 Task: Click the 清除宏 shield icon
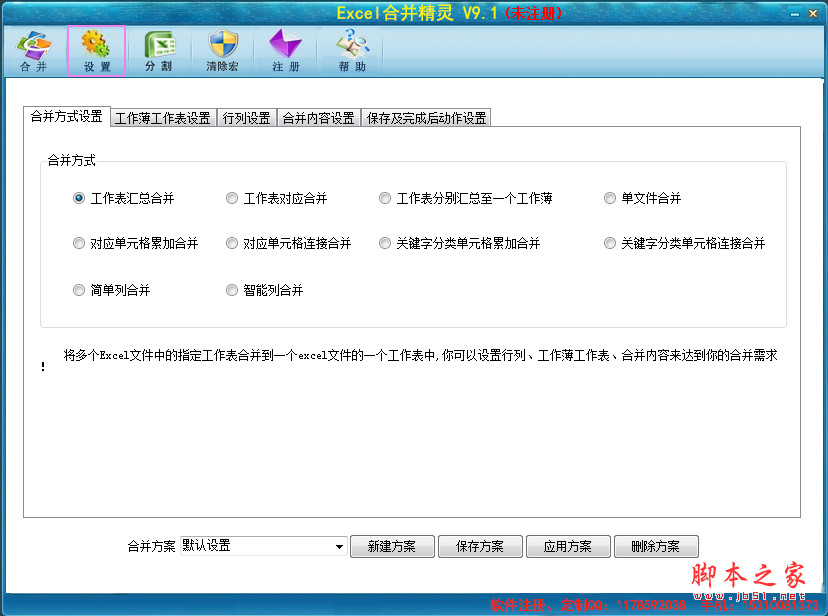[x=222, y=51]
